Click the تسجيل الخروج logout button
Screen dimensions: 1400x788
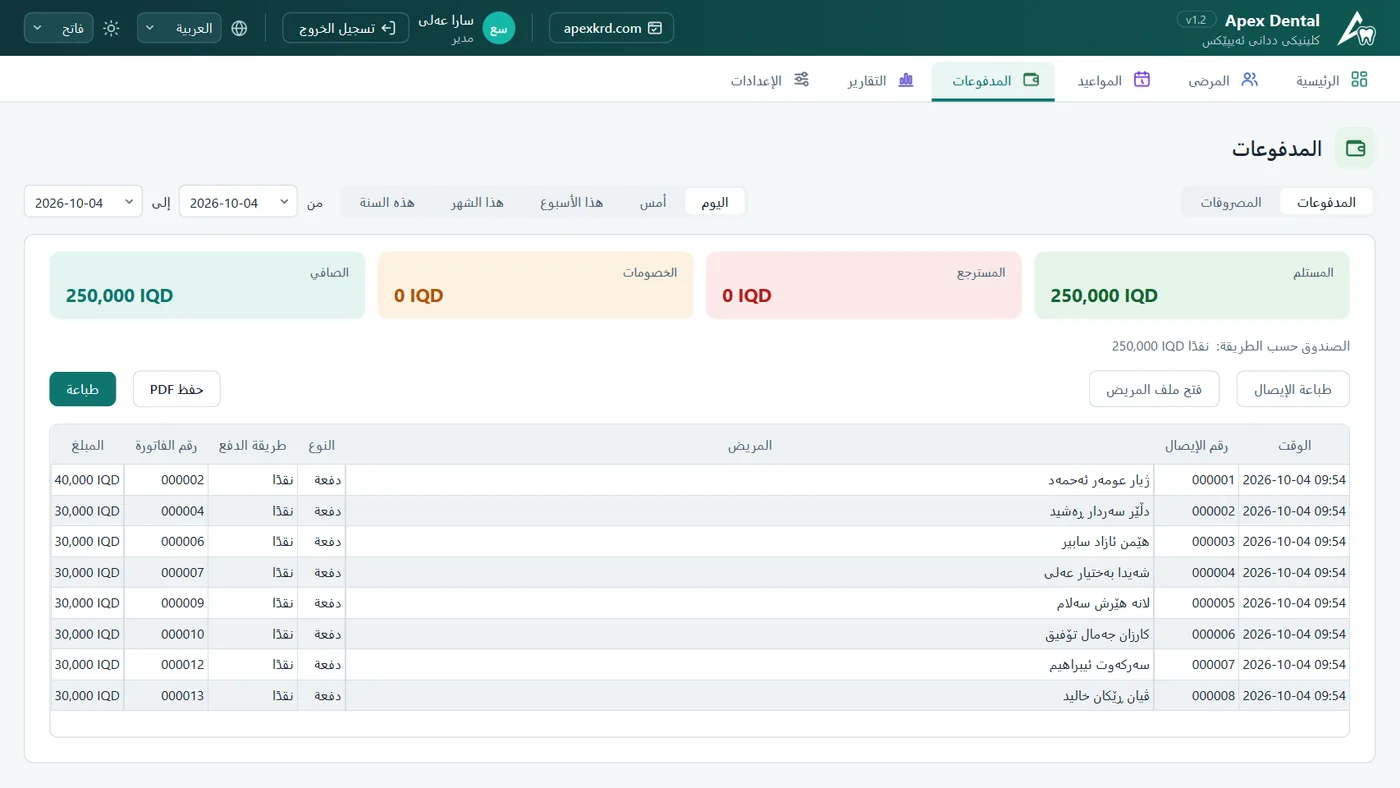click(x=346, y=28)
